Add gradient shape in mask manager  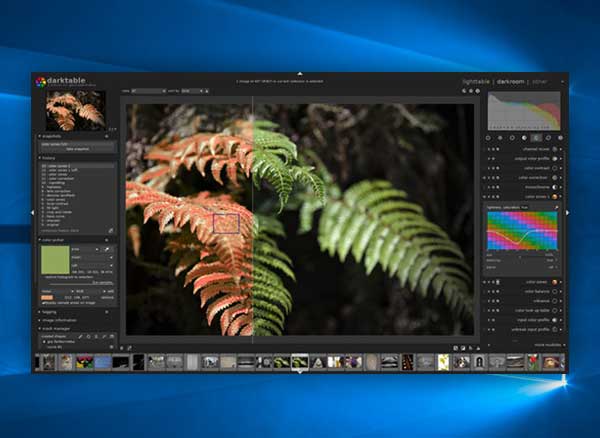(112, 337)
